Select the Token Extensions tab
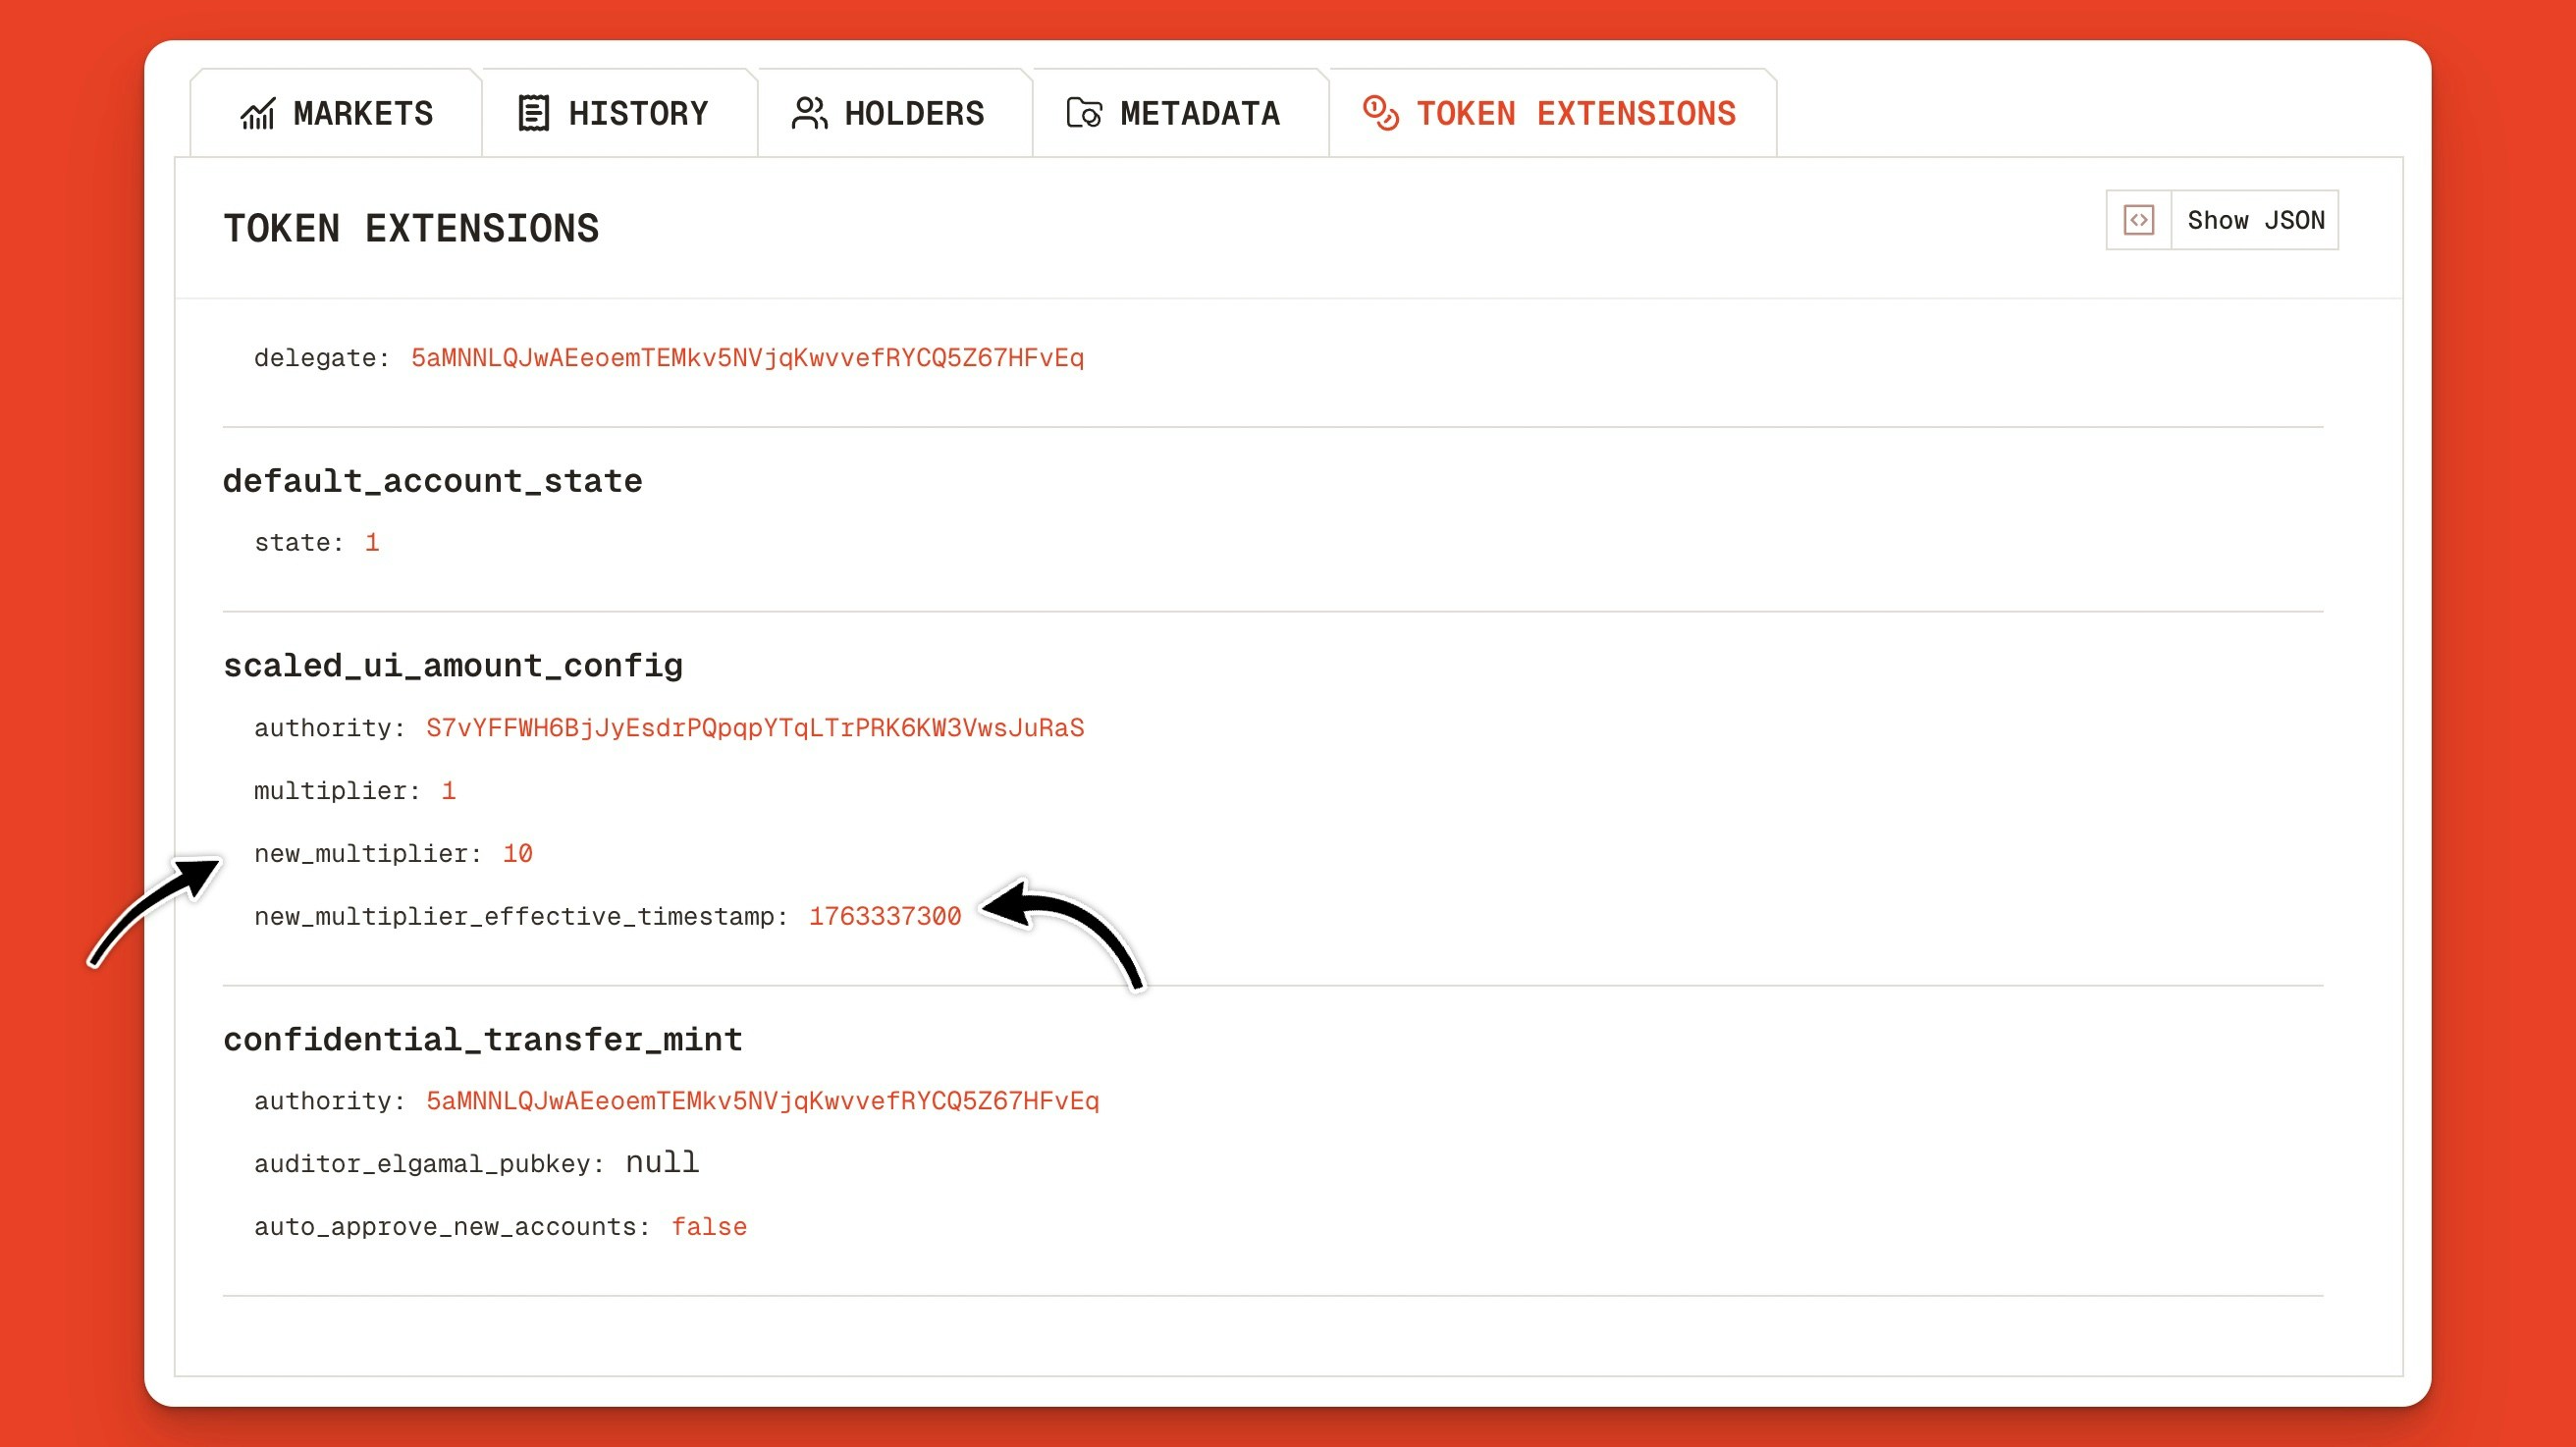Viewport: 2576px width, 1447px height. tap(1575, 114)
